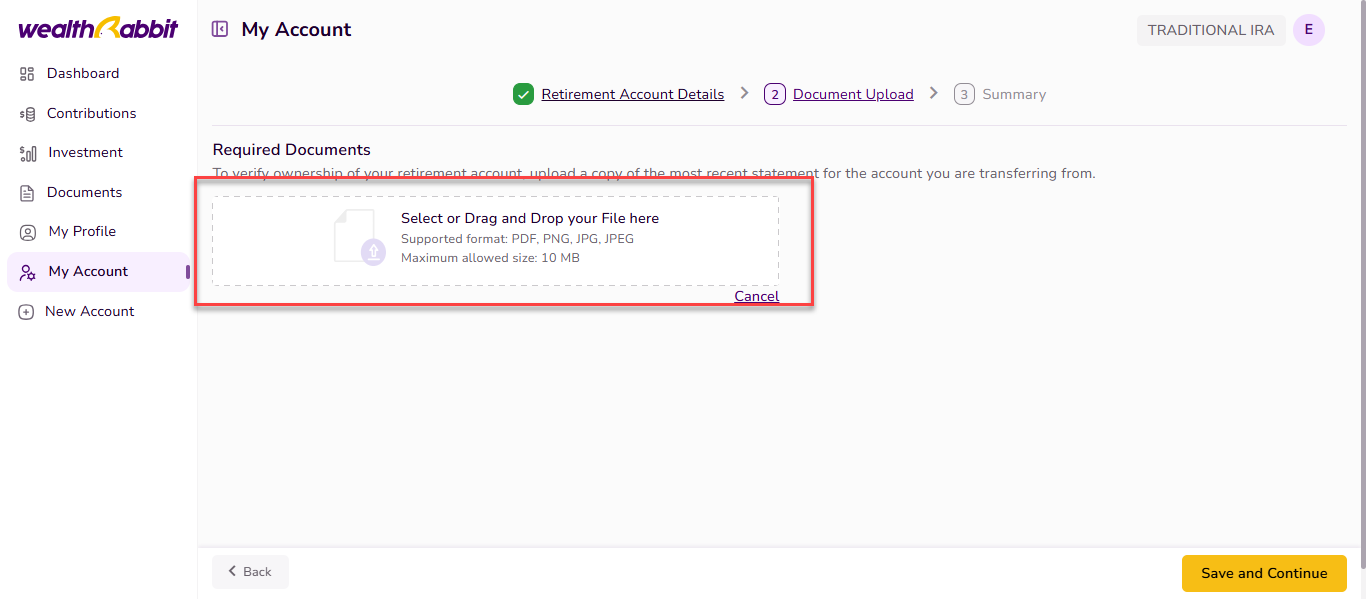Screen dimensions: 1366x599
Task: Click the New Account plus icon
Action: pos(27,312)
